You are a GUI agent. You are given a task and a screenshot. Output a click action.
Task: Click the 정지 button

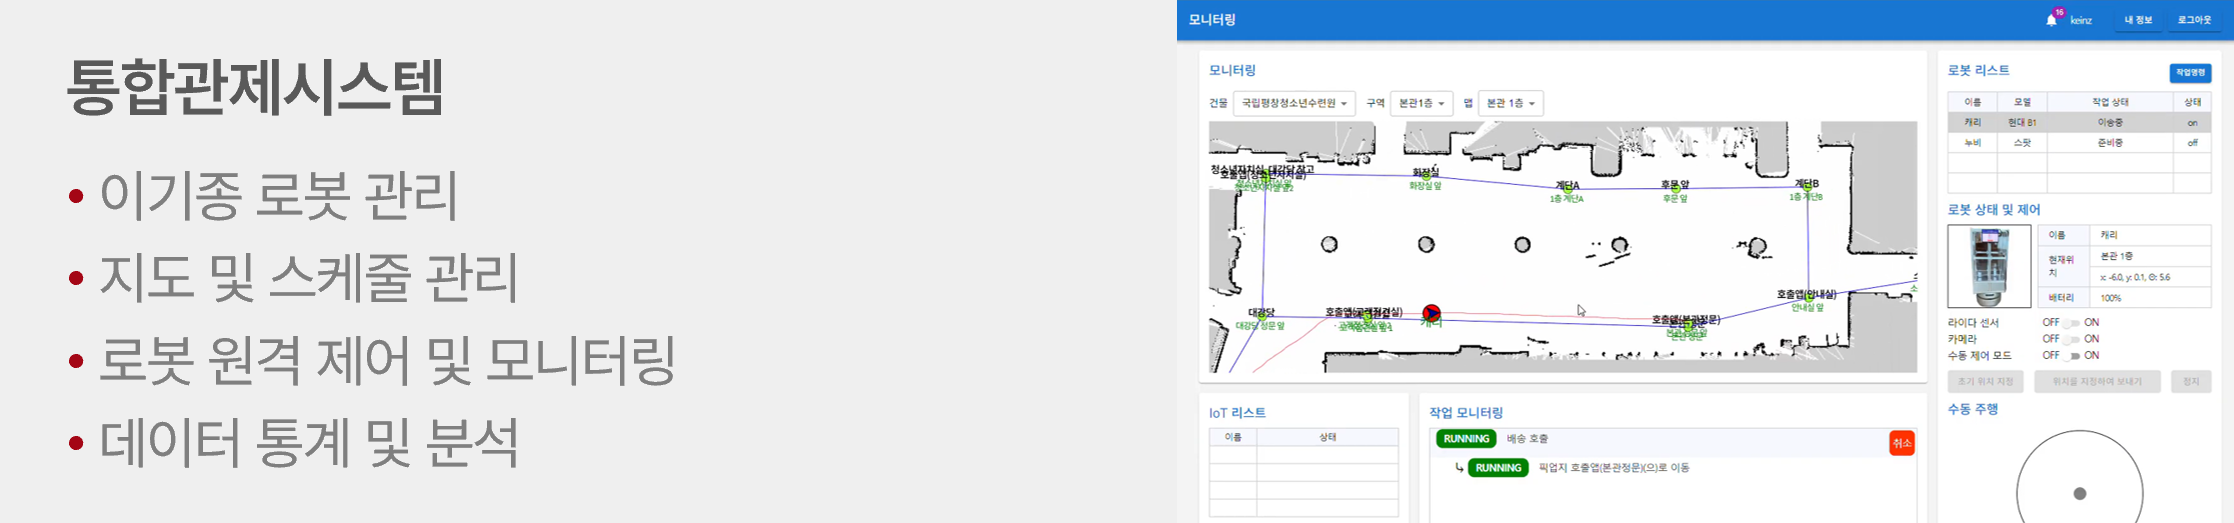point(2191,382)
